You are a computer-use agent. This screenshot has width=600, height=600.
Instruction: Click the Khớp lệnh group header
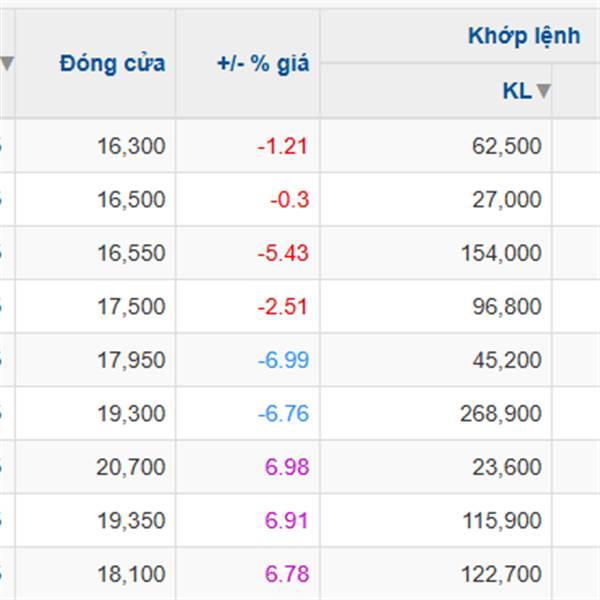click(x=524, y=36)
